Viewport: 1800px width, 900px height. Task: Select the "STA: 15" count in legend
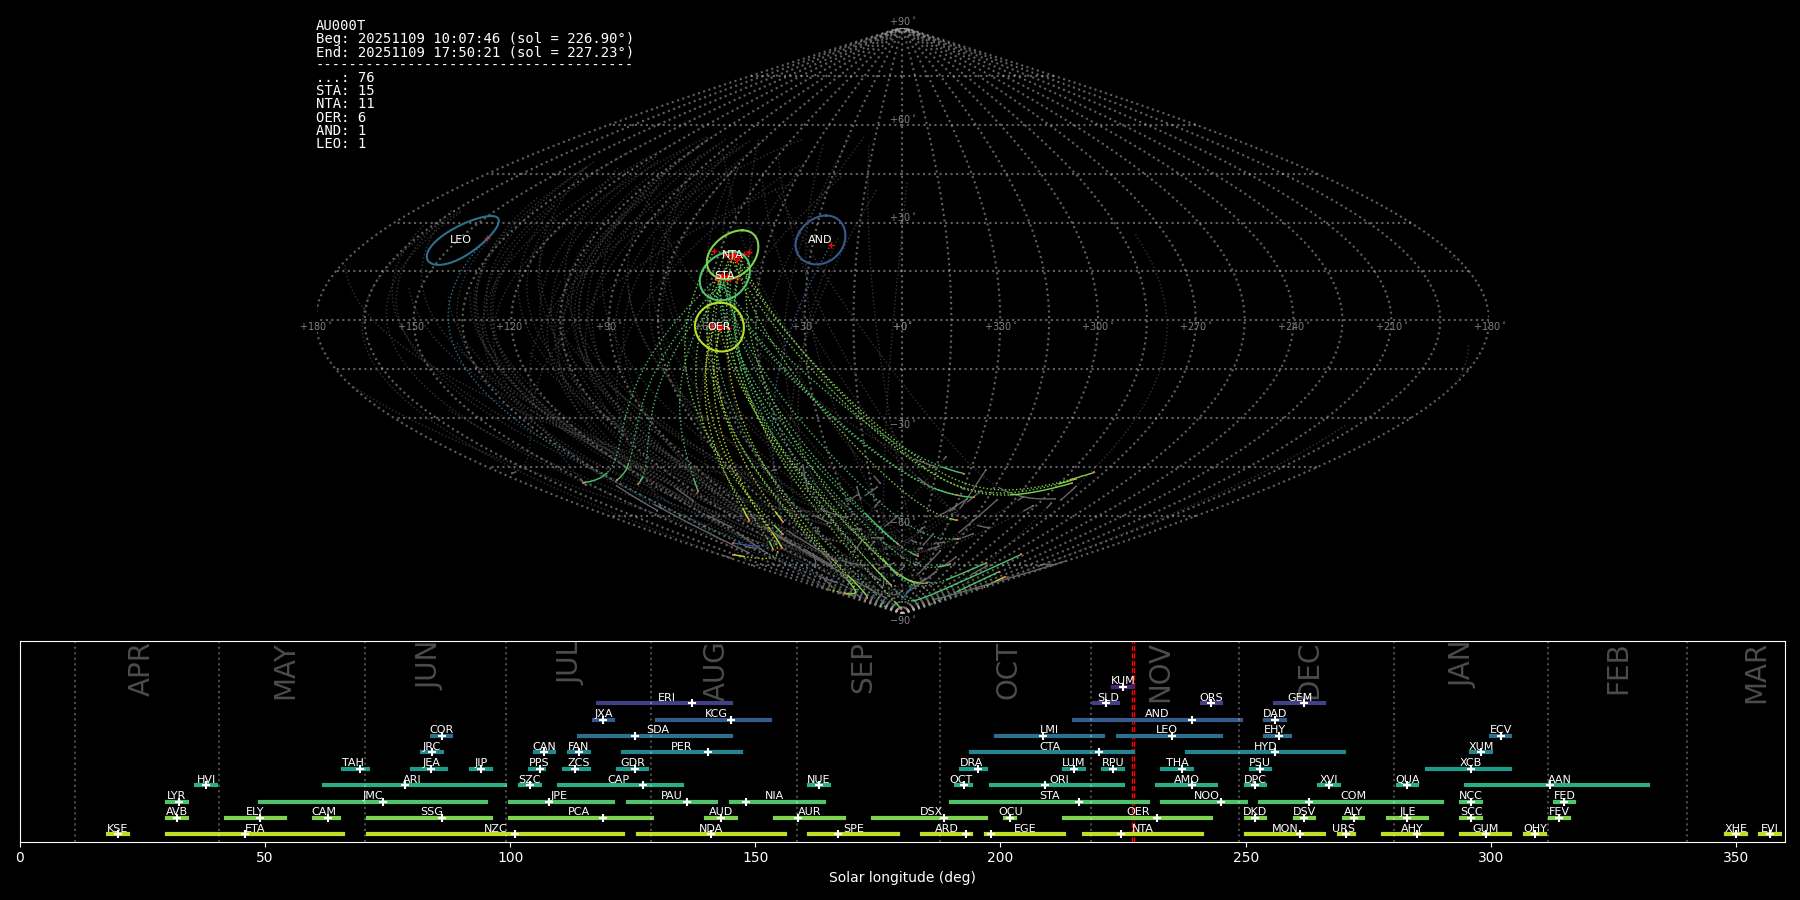(x=345, y=91)
